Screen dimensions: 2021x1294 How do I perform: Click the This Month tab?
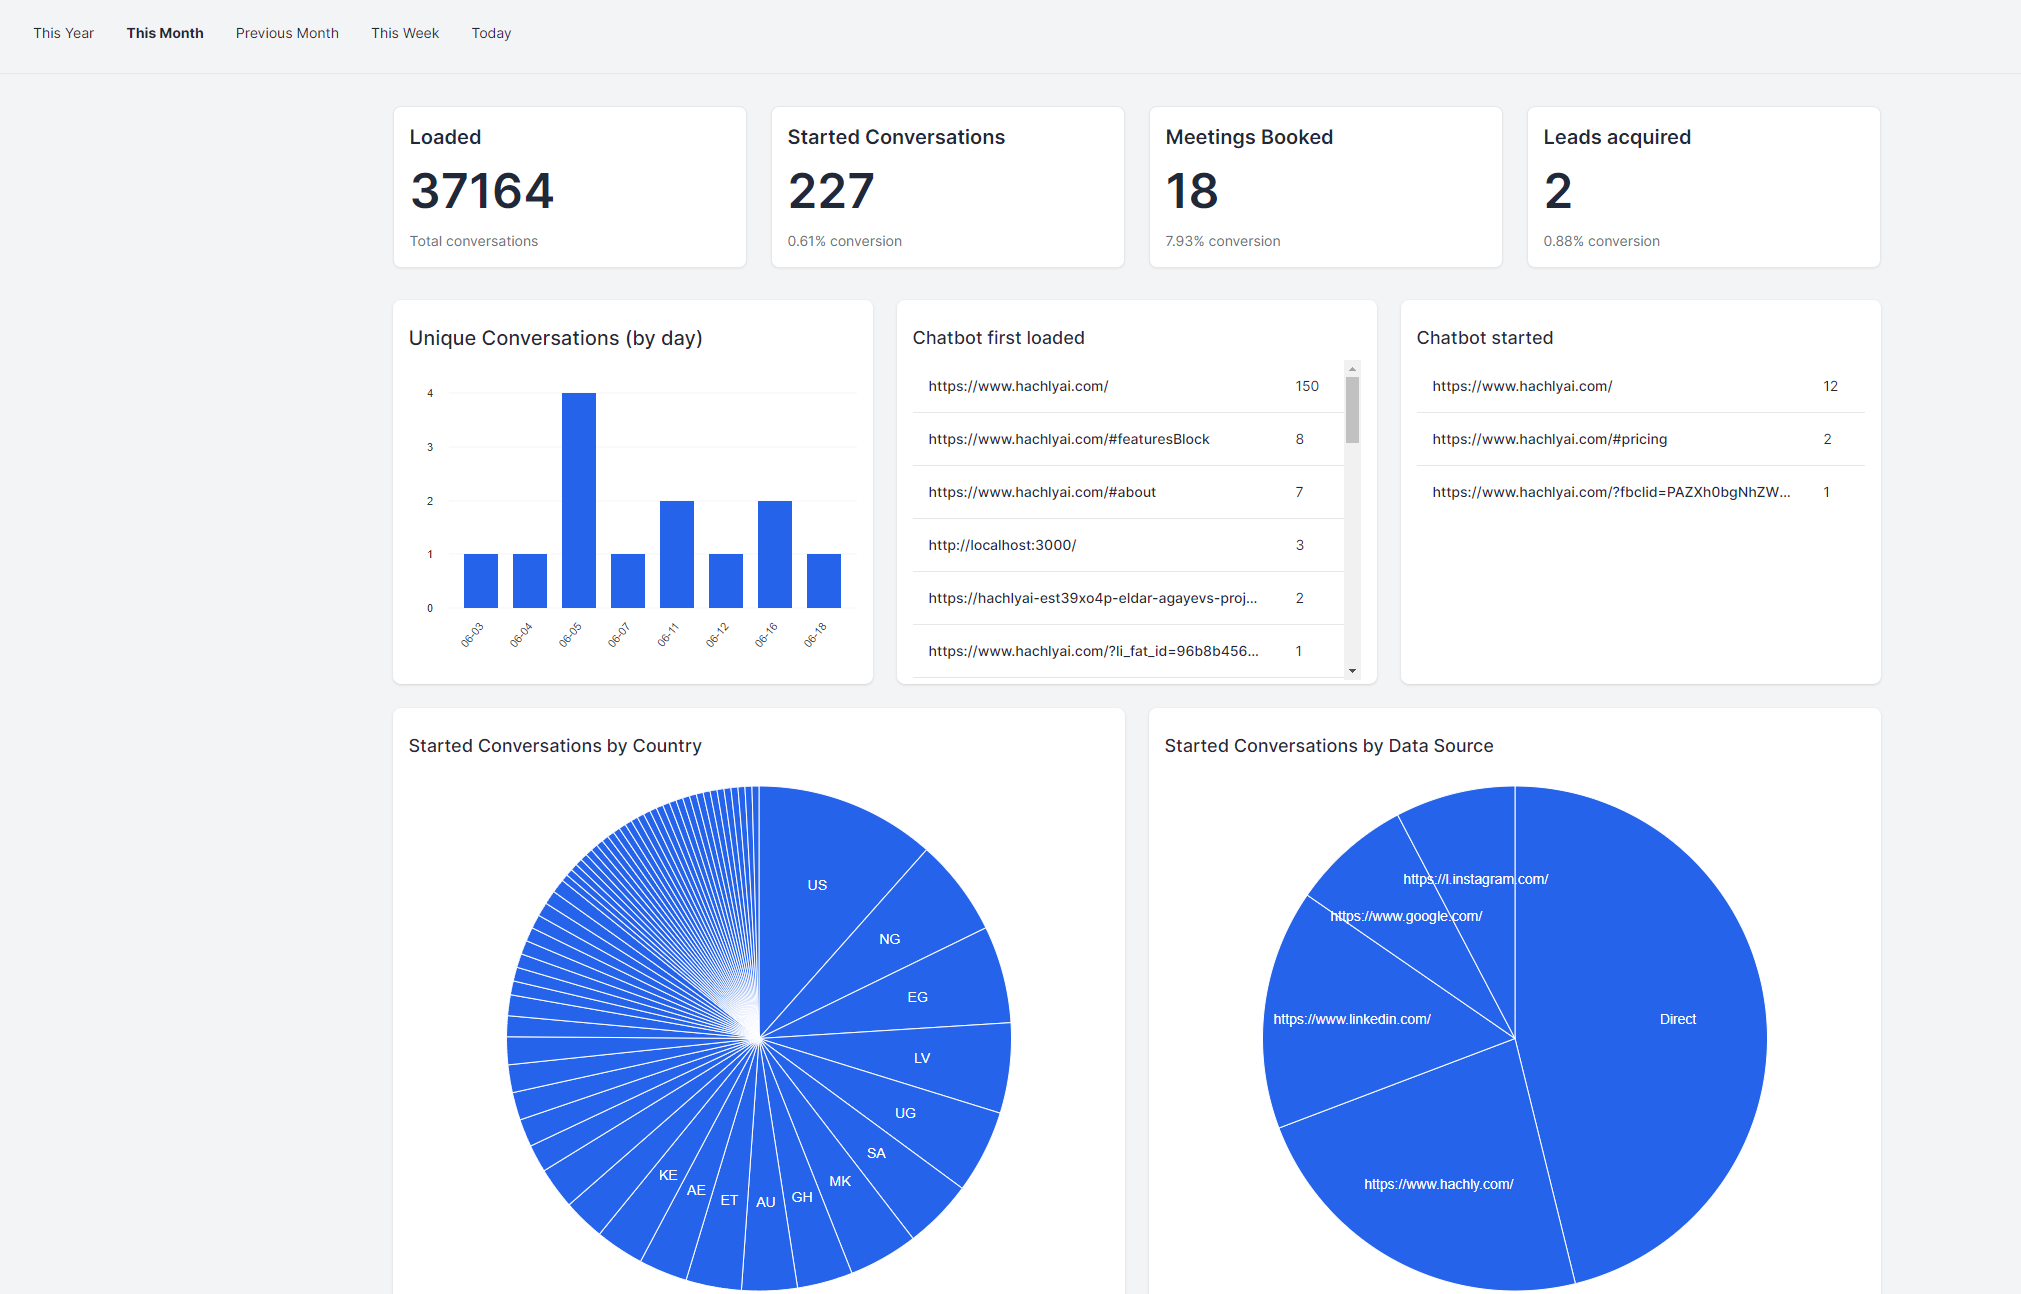point(165,33)
